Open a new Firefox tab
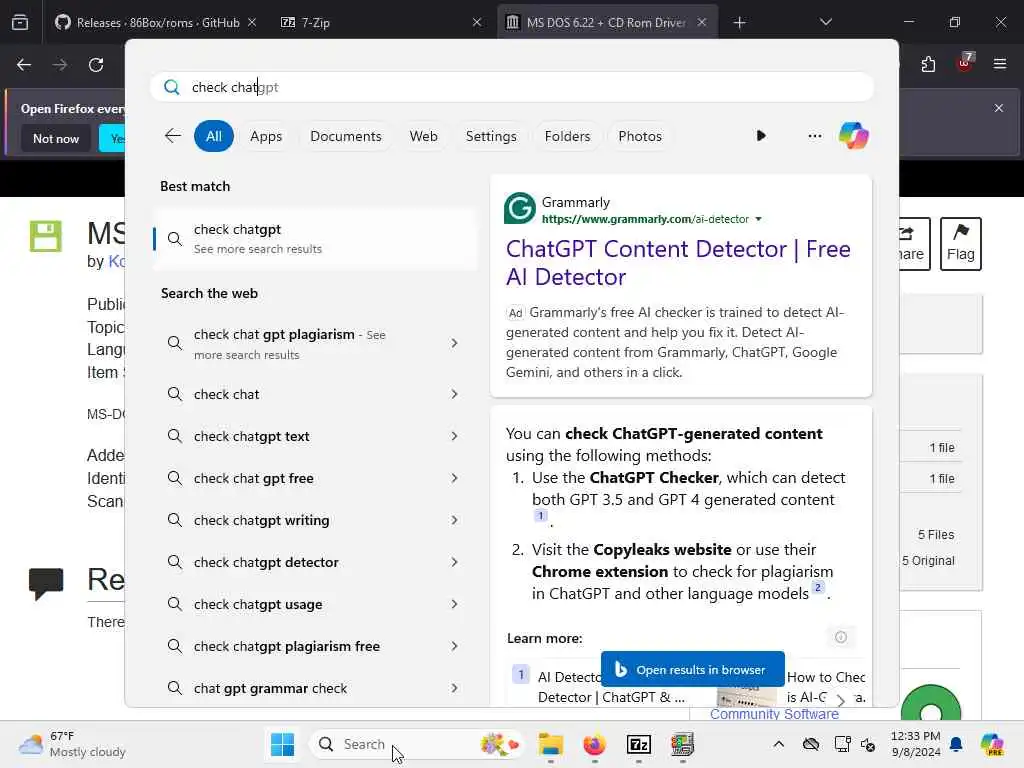The height and width of the screenshot is (768, 1024). [739, 23]
